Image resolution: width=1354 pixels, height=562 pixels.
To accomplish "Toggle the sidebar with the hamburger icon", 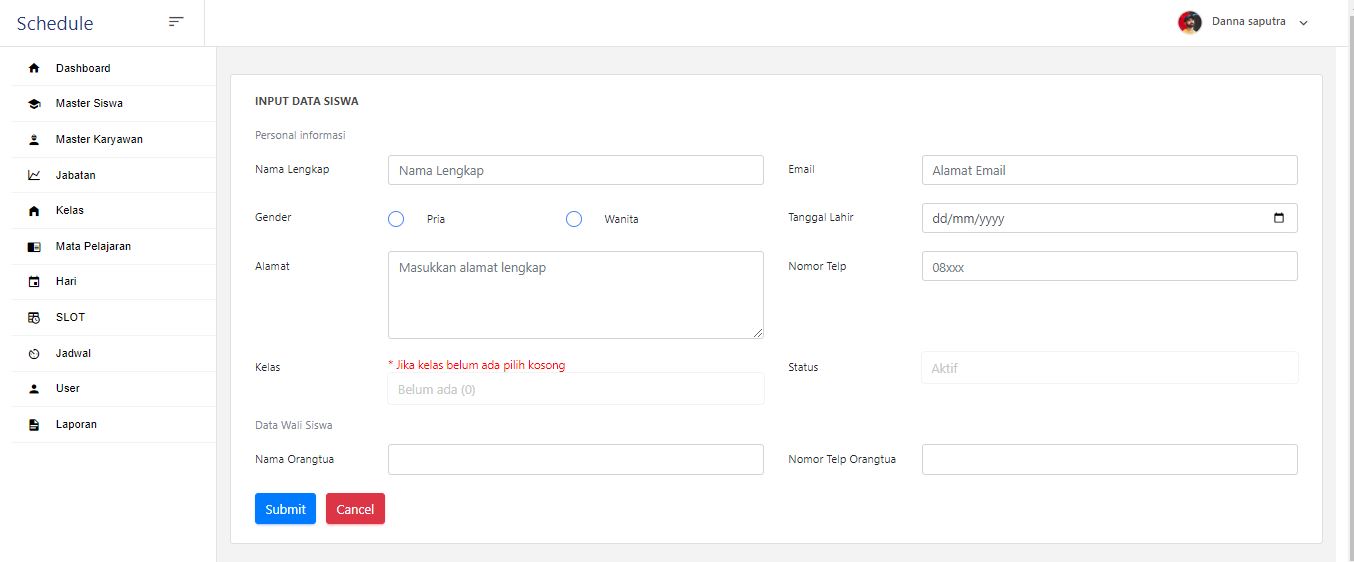I will tap(176, 22).
